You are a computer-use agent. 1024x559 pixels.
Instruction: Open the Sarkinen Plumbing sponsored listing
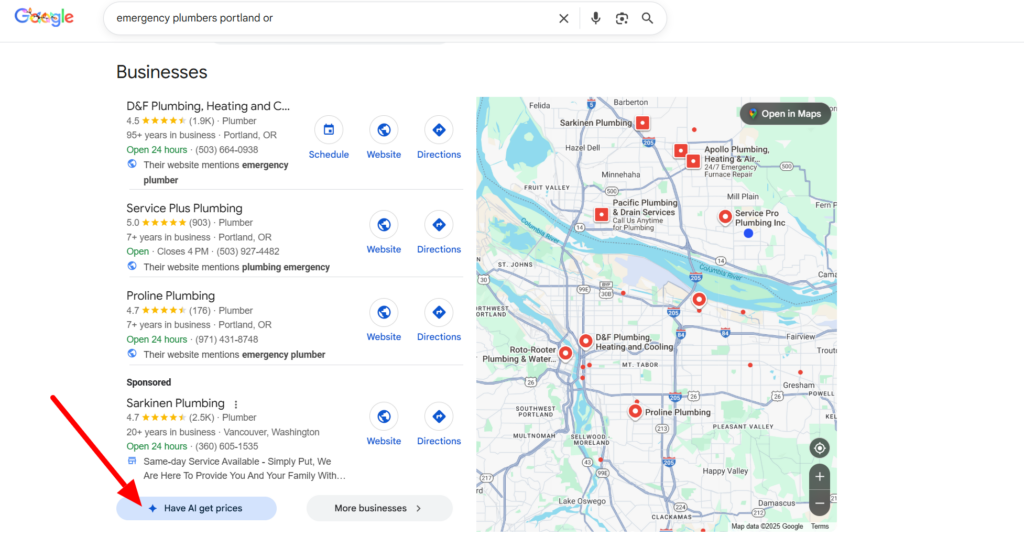pos(175,403)
